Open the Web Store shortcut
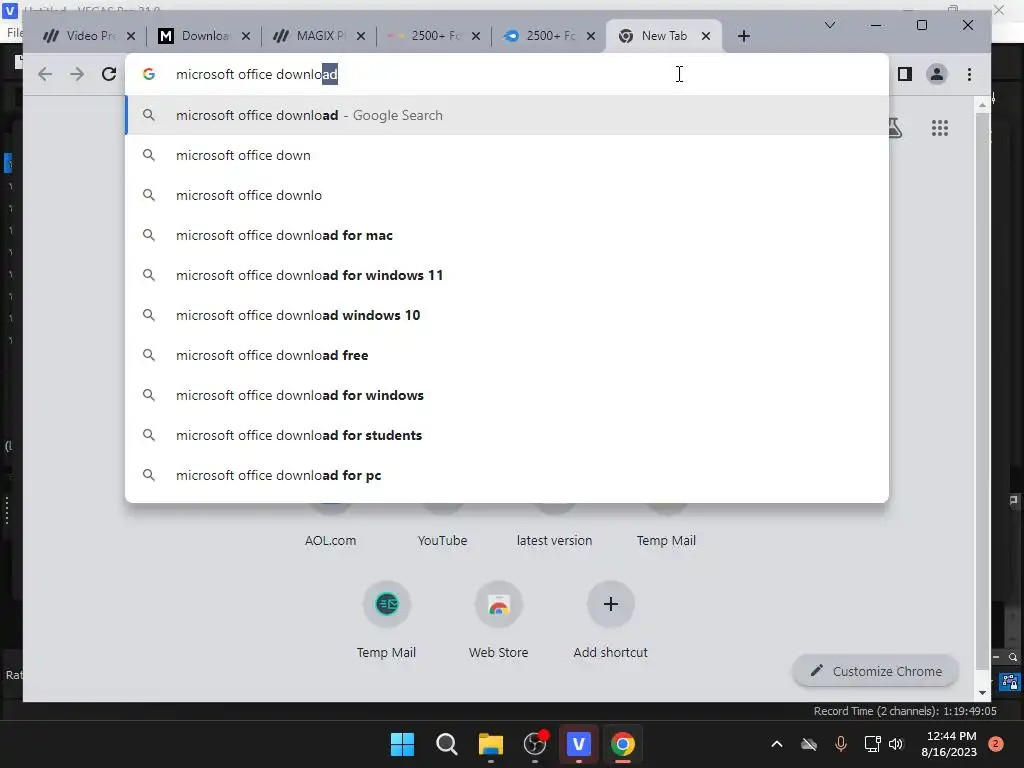The height and width of the screenshot is (768, 1024). pyautogui.click(x=498, y=618)
